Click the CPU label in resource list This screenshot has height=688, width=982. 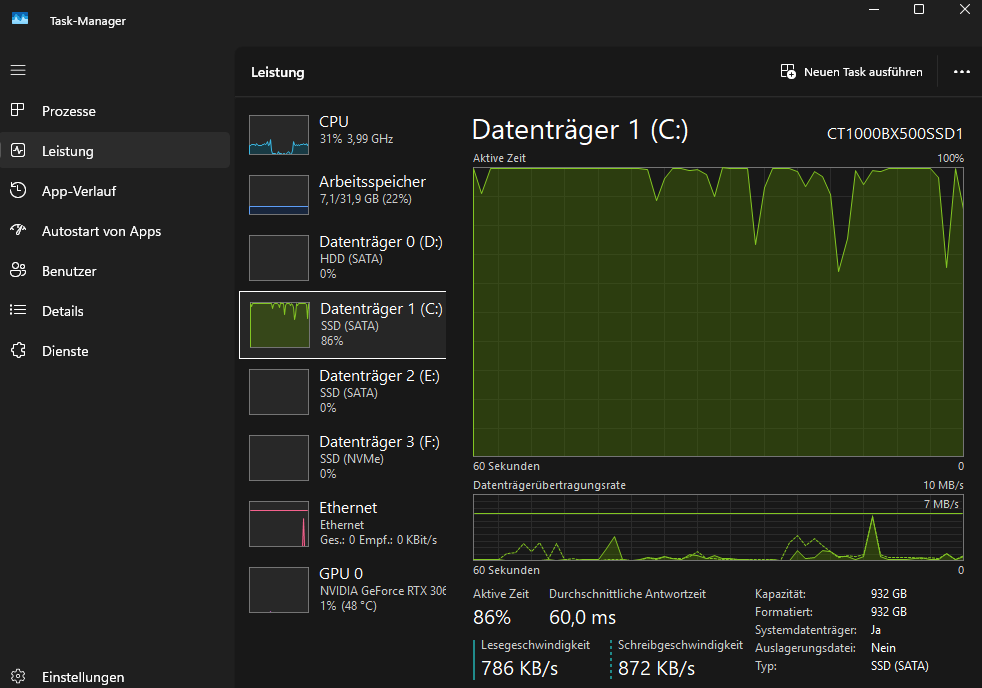coord(334,121)
